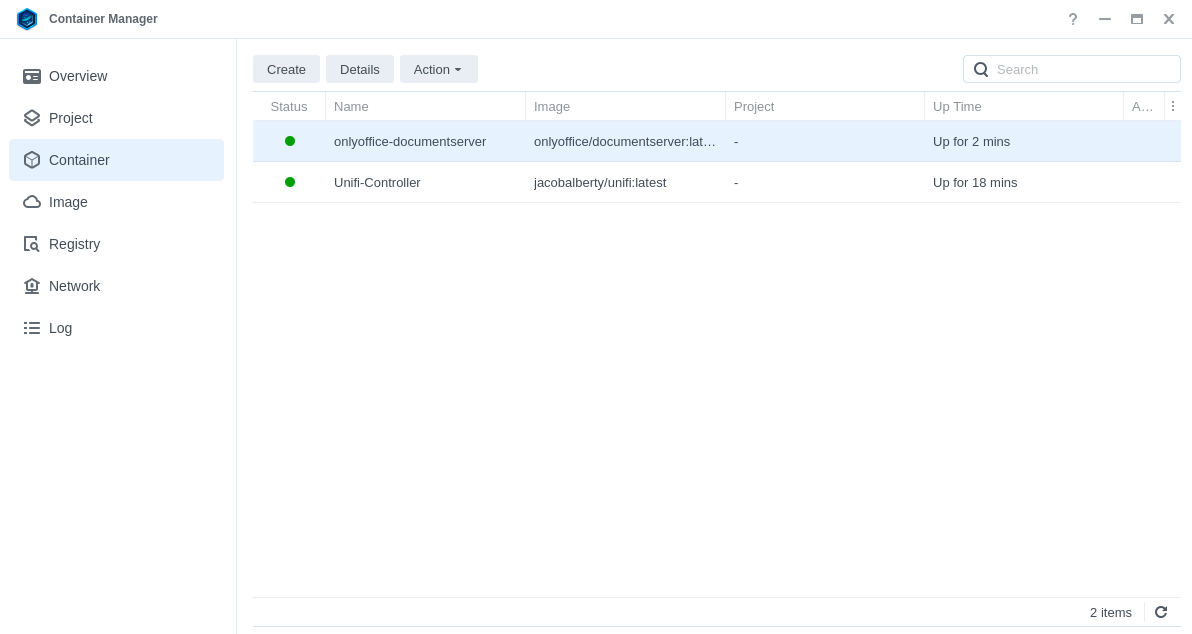The height and width of the screenshot is (634, 1192).
Task: Click the Container cube icon
Action: pos(32,160)
